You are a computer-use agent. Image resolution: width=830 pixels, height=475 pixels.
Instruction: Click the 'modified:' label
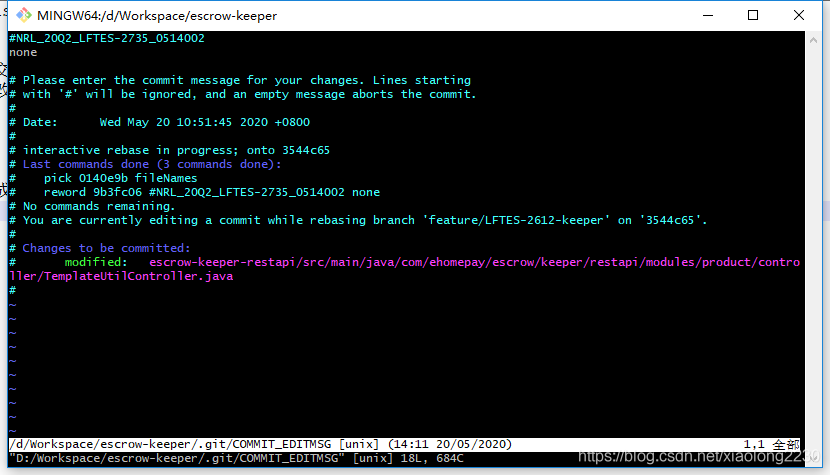(96, 262)
